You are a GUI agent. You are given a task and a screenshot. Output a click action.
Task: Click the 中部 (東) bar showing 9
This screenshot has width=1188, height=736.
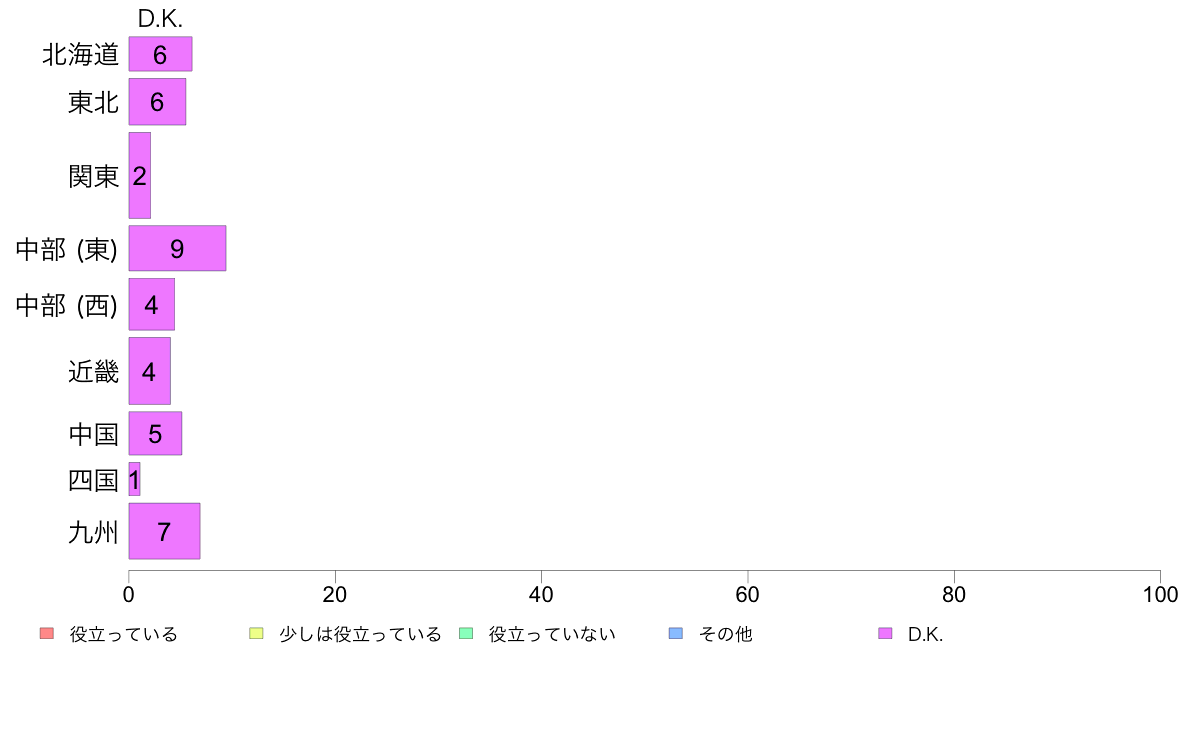coord(177,248)
